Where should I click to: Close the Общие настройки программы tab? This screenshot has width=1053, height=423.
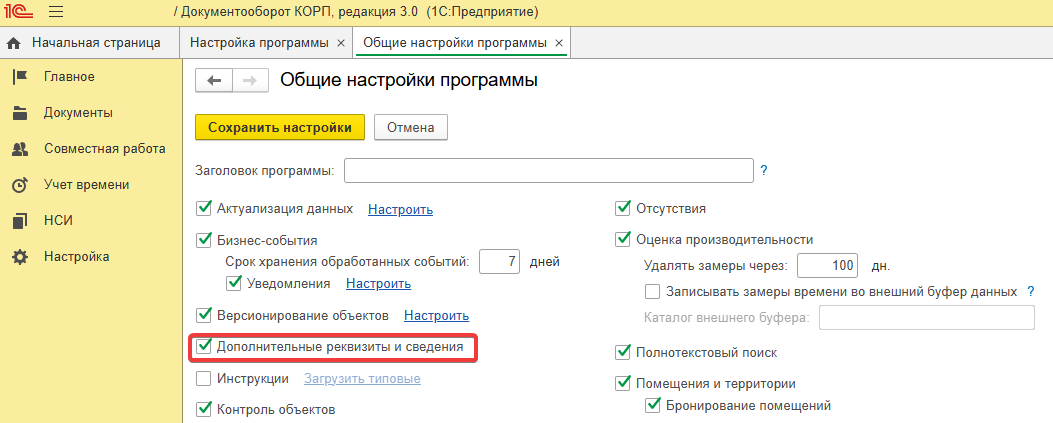559,43
